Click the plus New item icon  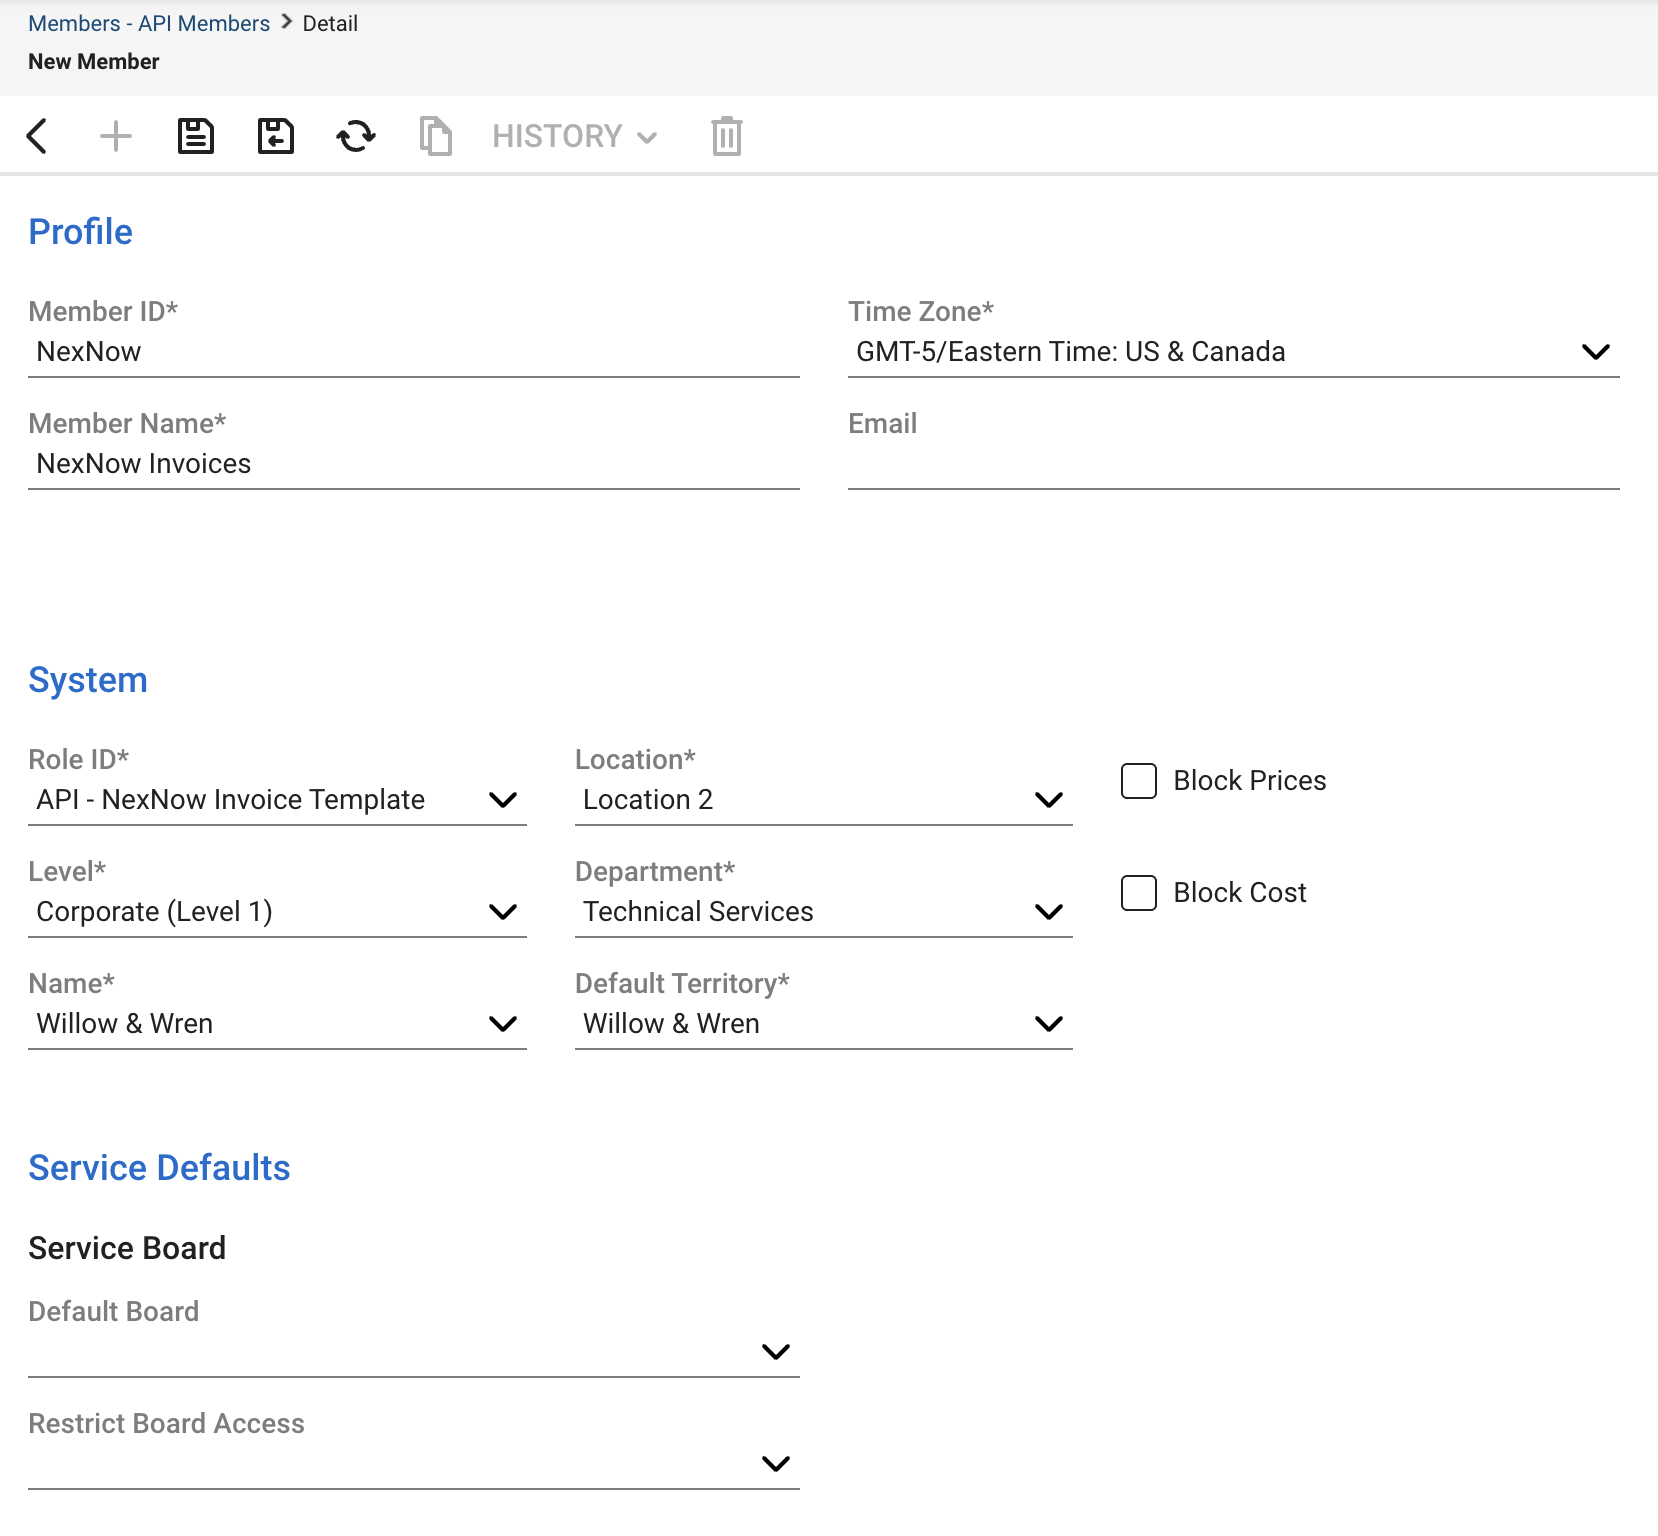point(116,136)
